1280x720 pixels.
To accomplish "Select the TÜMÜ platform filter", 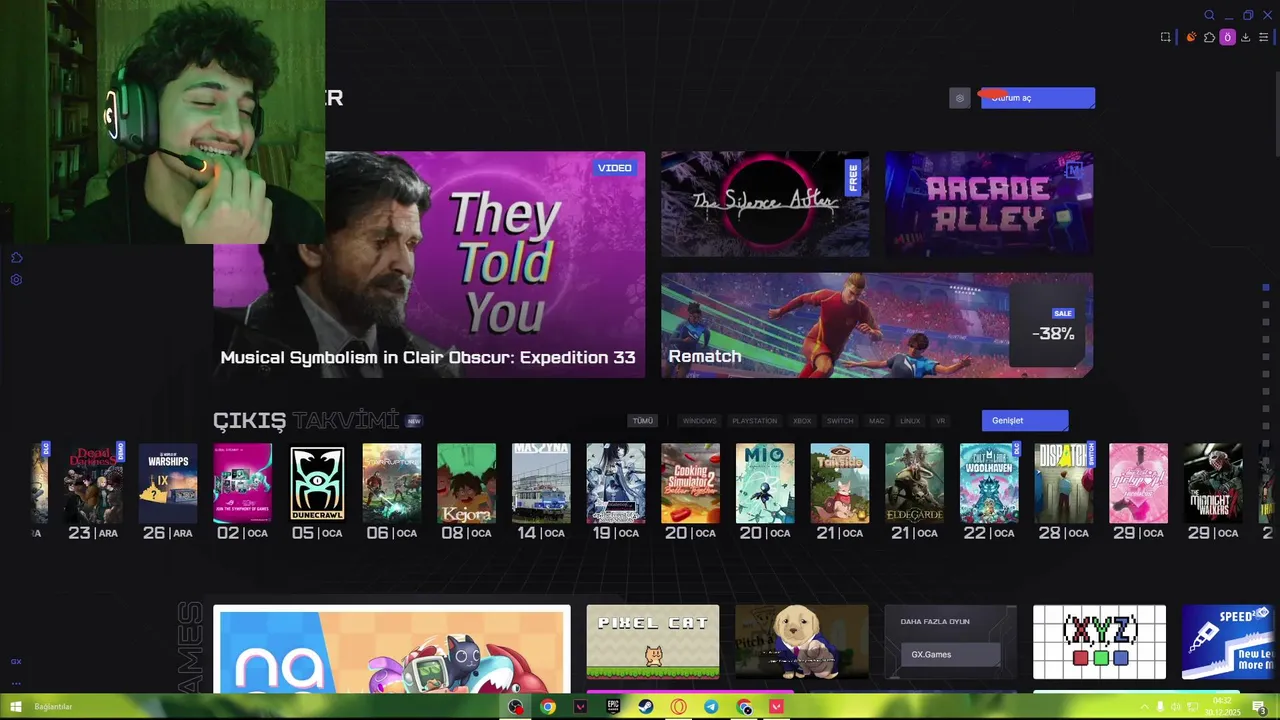I will [x=643, y=421].
